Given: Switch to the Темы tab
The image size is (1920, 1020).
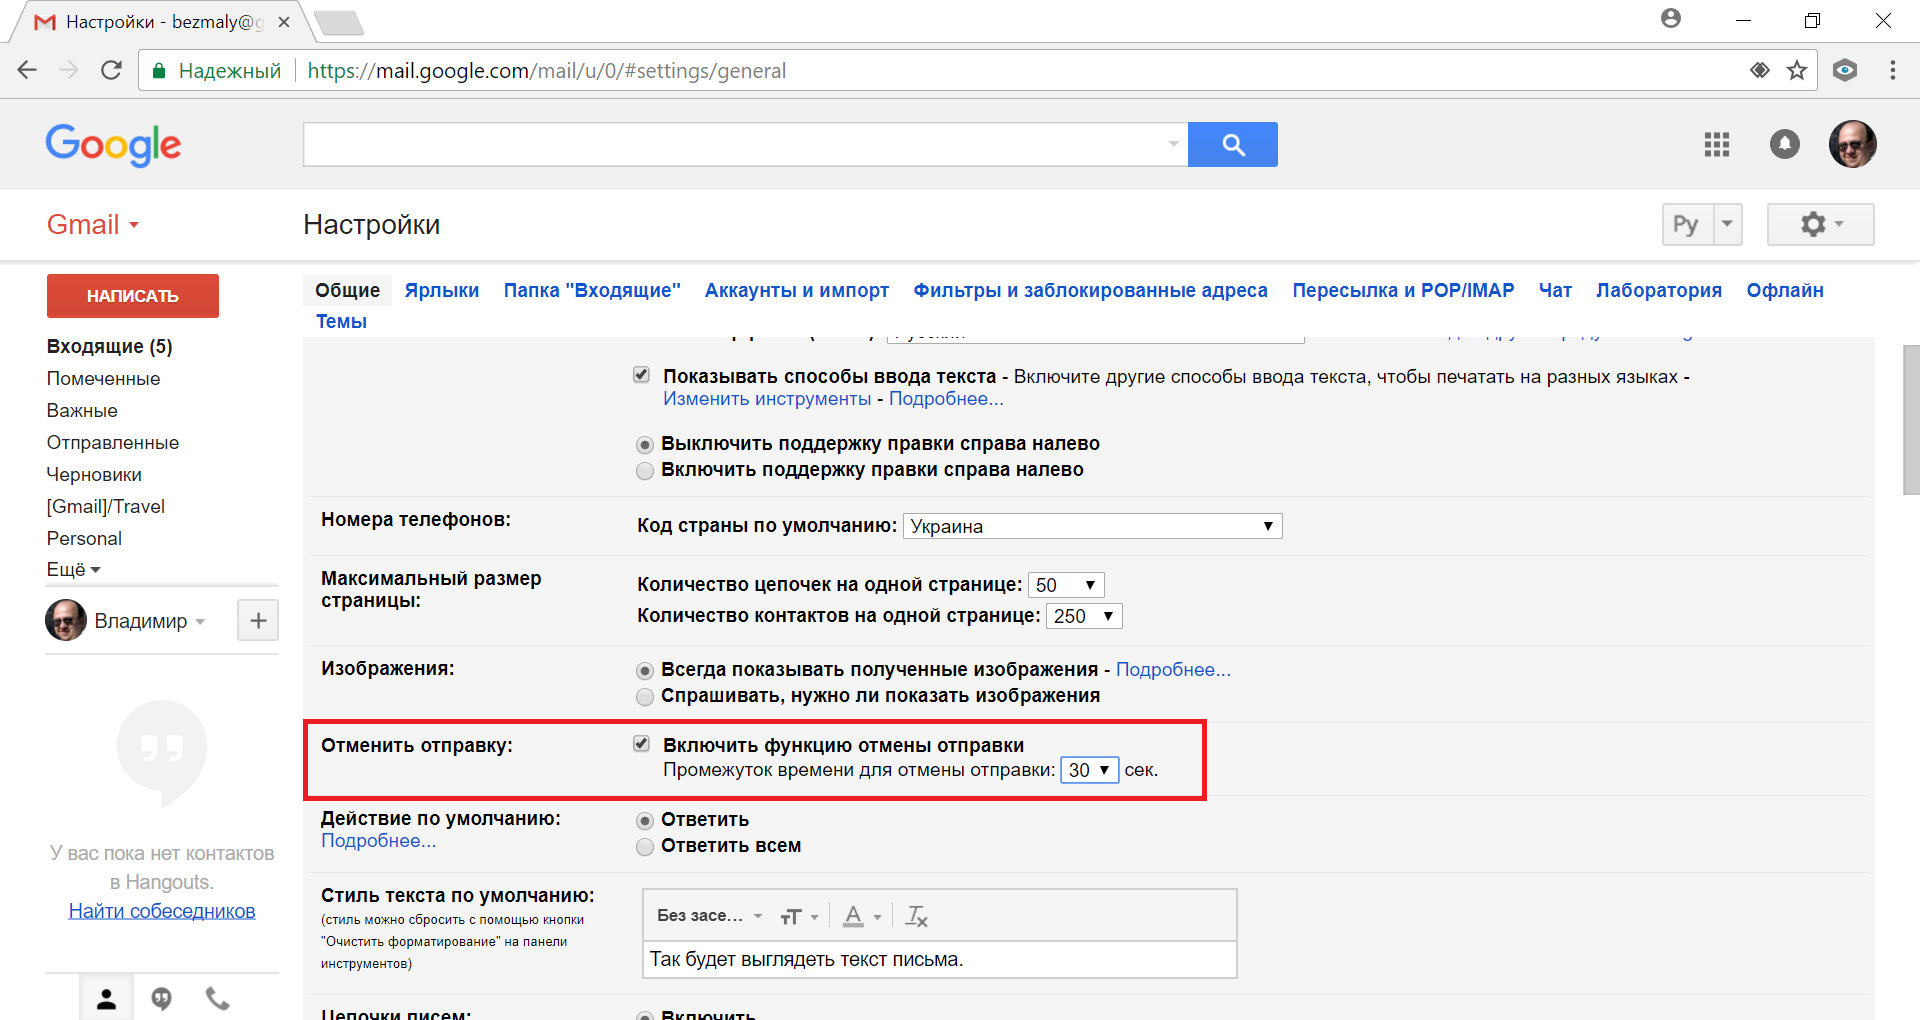Looking at the screenshot, I should 341,321.
